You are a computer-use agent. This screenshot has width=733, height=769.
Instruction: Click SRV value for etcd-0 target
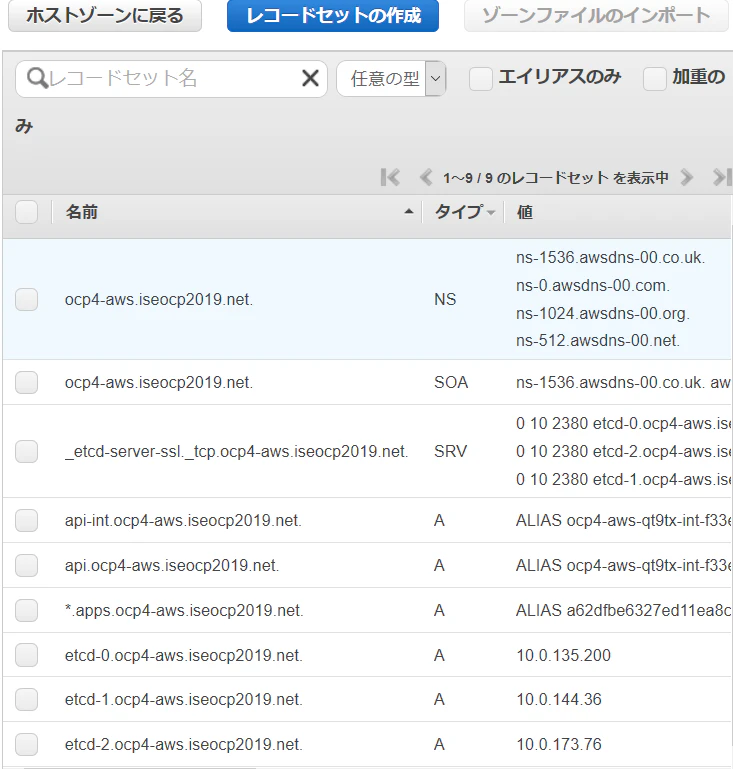[x=623, y=424]
